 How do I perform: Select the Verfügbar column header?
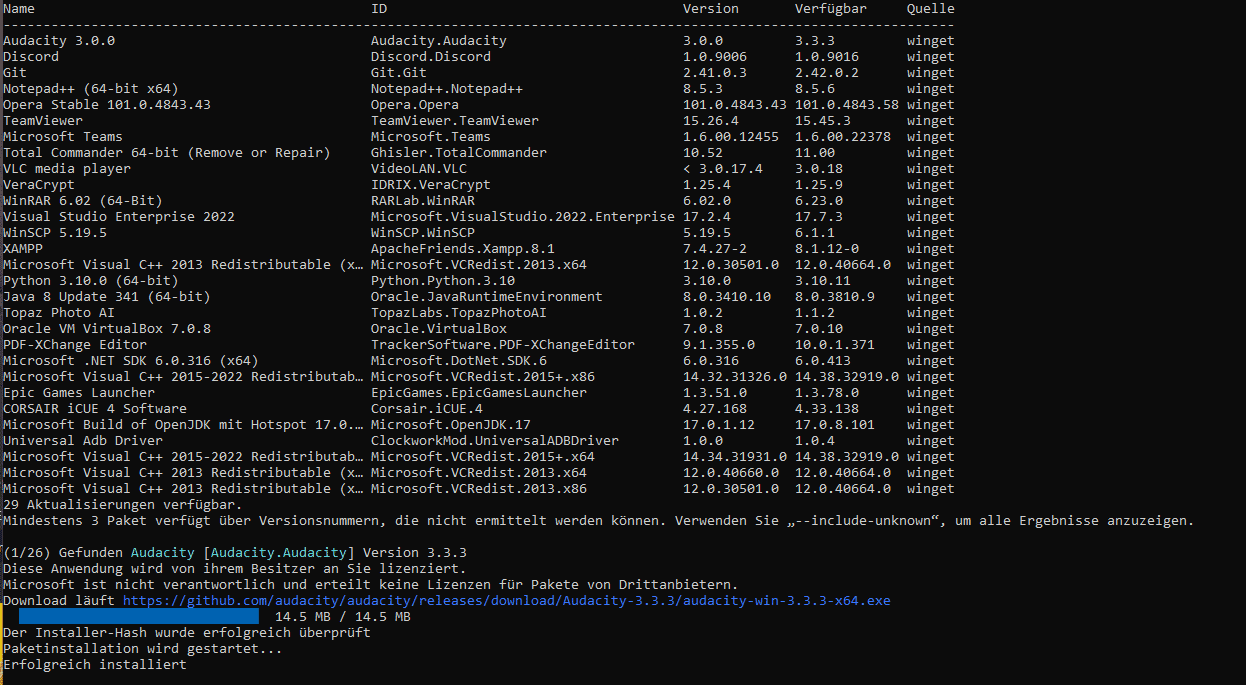[830, 9]
